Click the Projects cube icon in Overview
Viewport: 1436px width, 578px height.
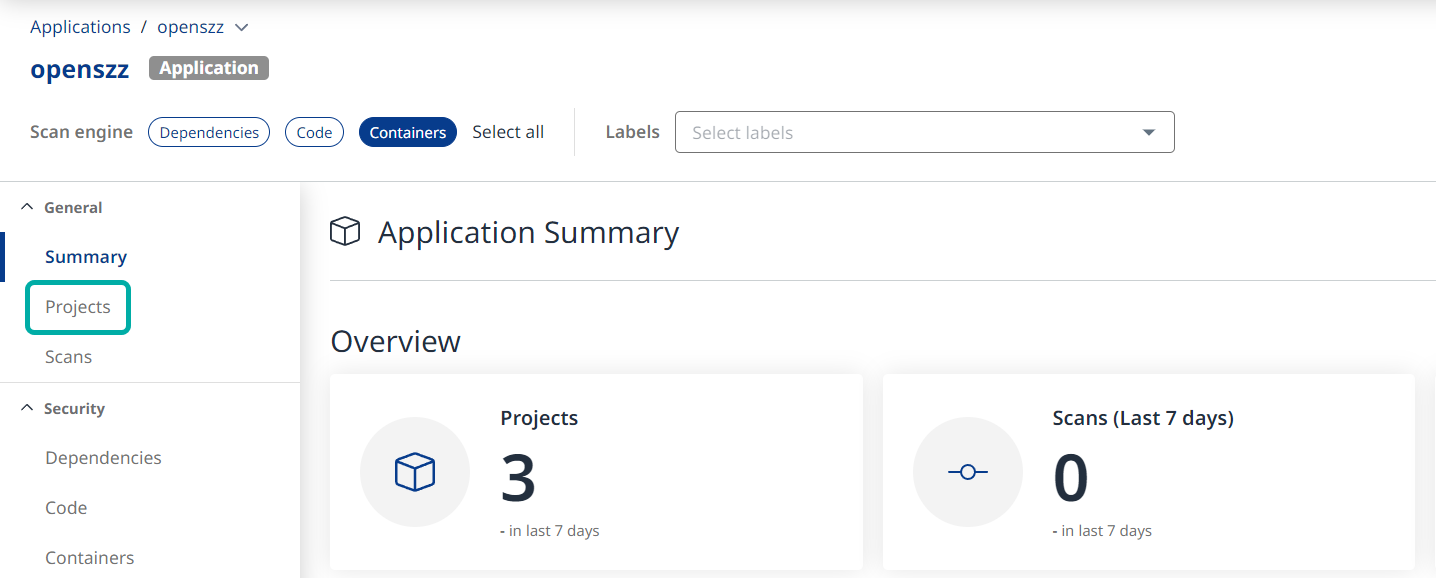click(x=414, y=472)
